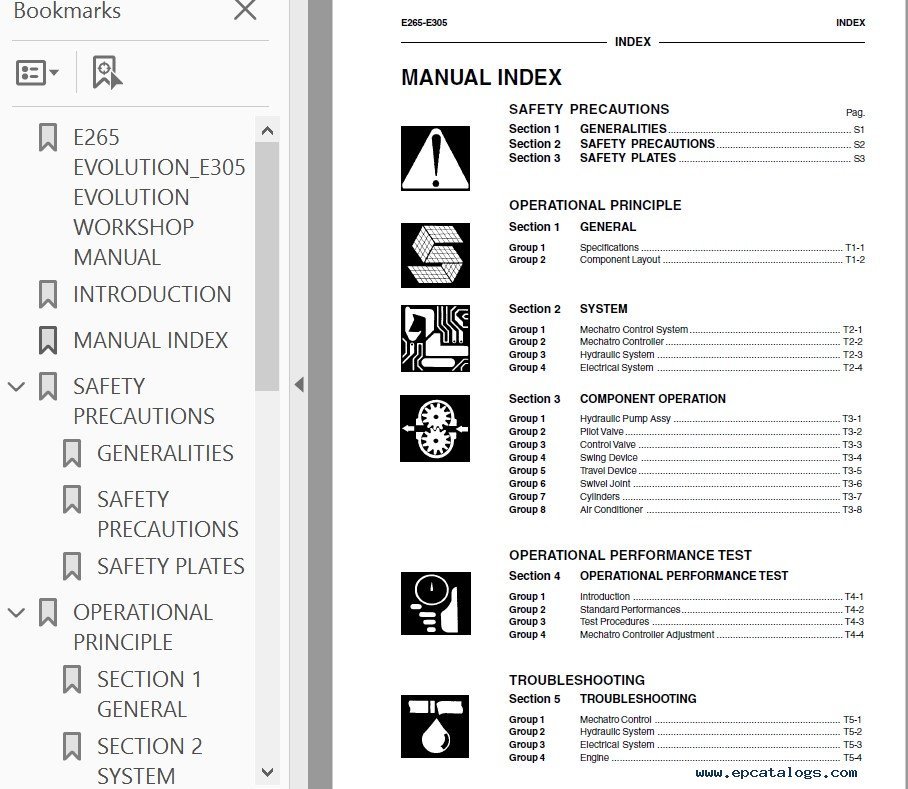The width and height of the screenshot is (908, 789).
Task: Open Travel Device T3-5 entry
Action: 686,471
